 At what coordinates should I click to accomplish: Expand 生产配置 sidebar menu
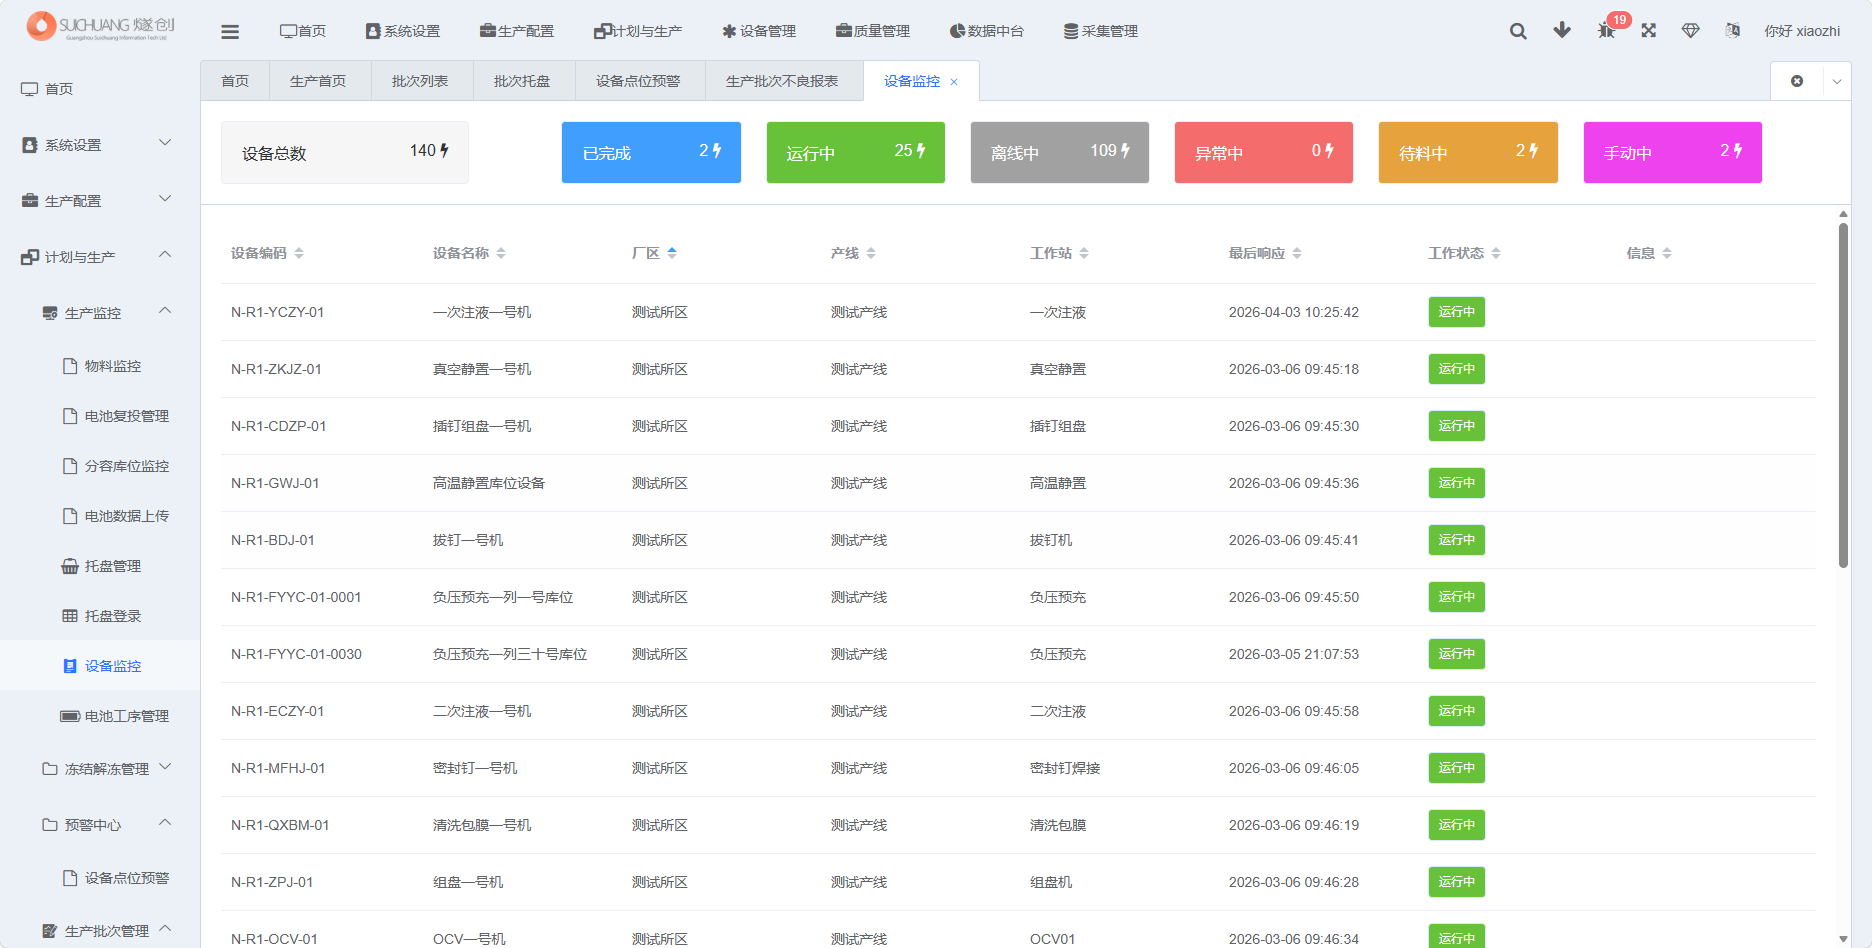point(100,201)
